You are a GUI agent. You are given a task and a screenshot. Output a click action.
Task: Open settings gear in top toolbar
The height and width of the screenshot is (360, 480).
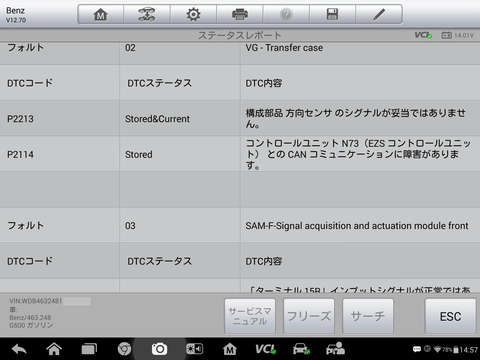[x=193, y=14]
